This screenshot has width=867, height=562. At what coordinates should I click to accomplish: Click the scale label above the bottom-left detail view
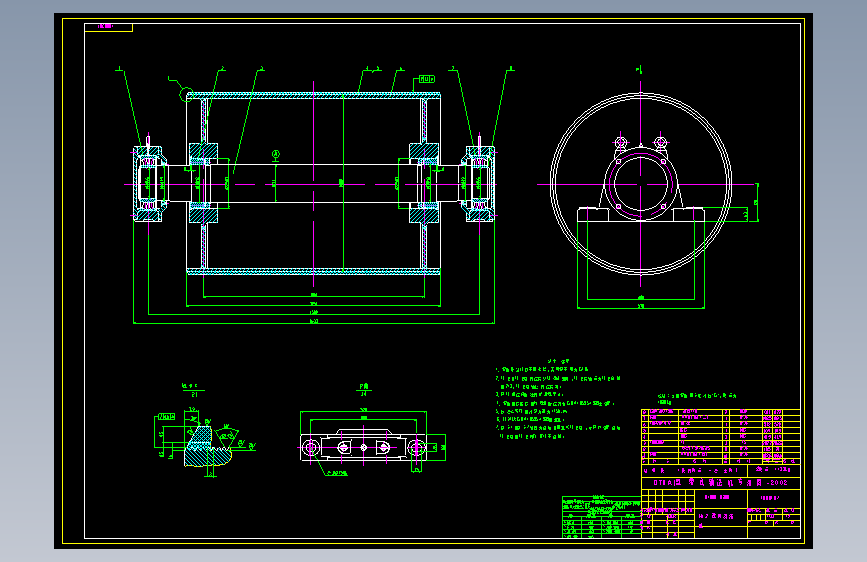tap(194, 390)
